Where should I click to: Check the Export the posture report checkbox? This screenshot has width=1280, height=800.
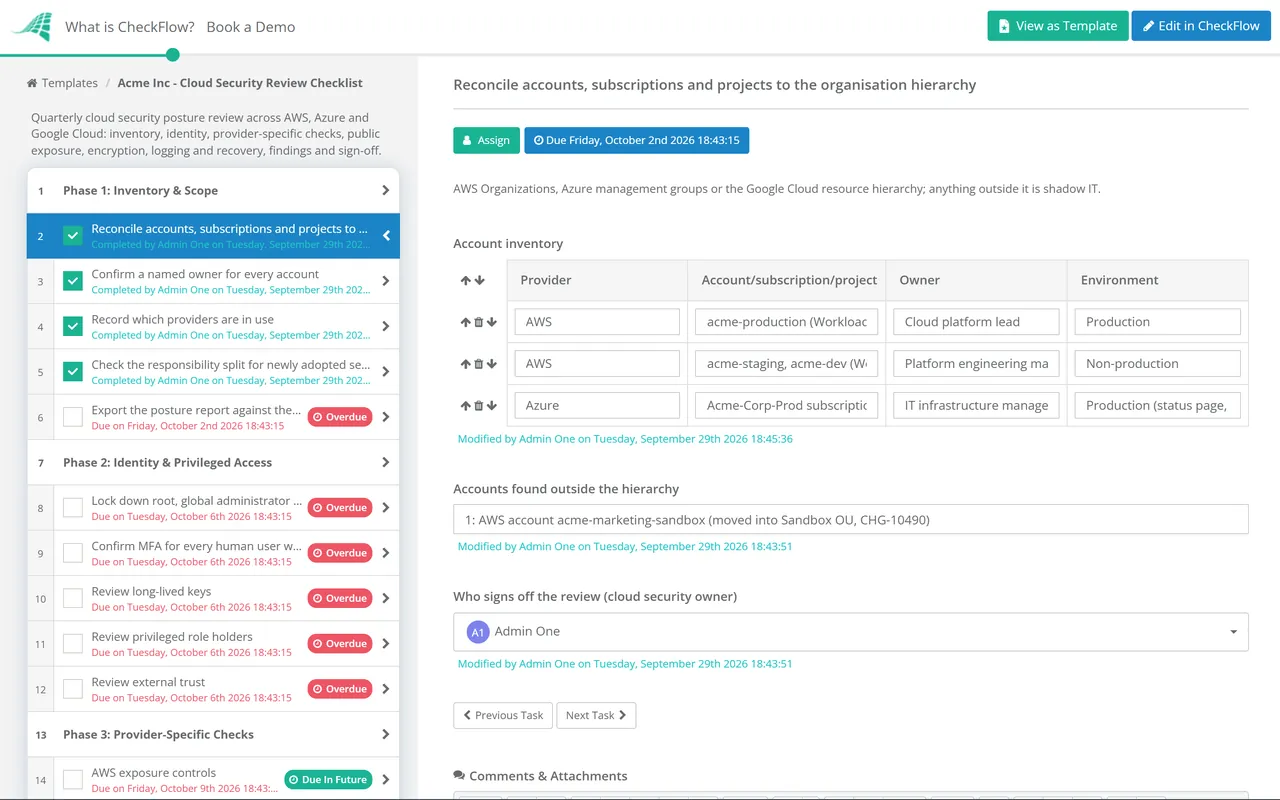[73, 417]
